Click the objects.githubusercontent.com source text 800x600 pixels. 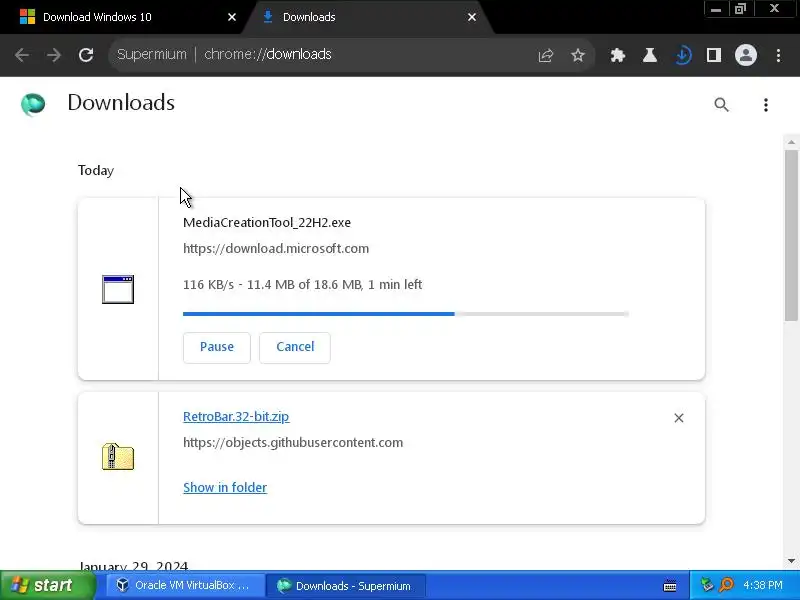coord(293,442)
